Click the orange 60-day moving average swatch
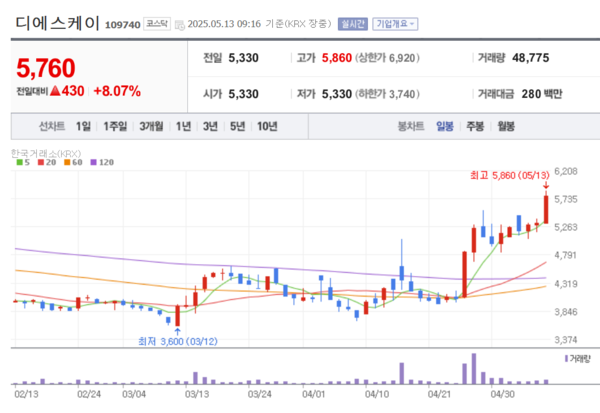 (67, 162)
